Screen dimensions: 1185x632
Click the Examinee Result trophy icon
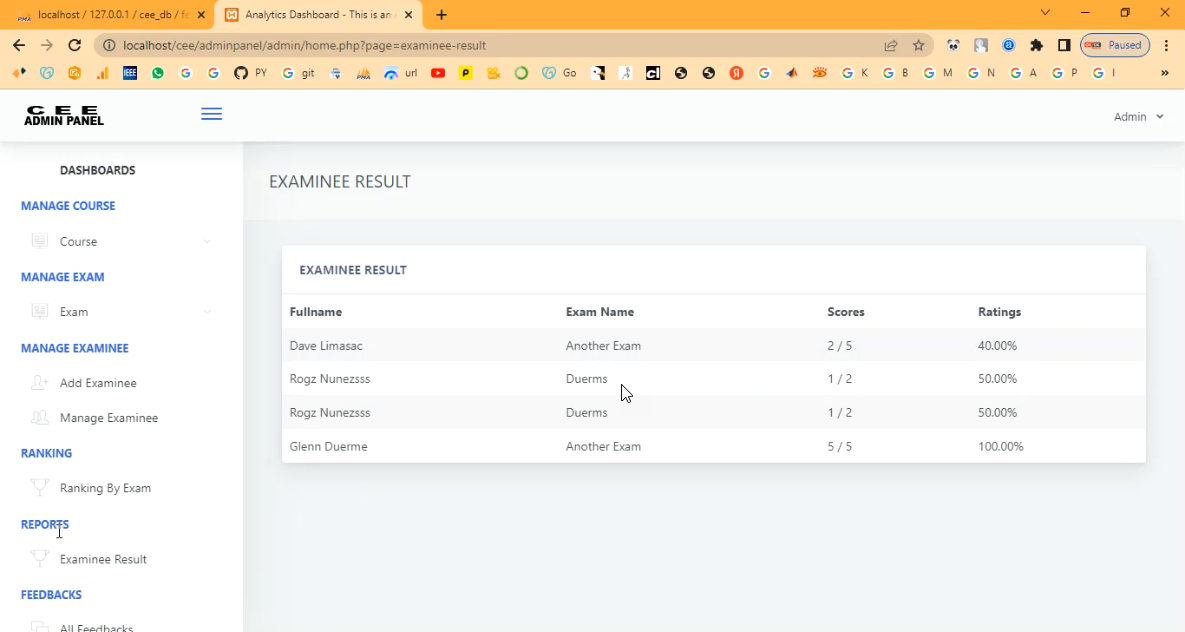(x=40, y=559)
